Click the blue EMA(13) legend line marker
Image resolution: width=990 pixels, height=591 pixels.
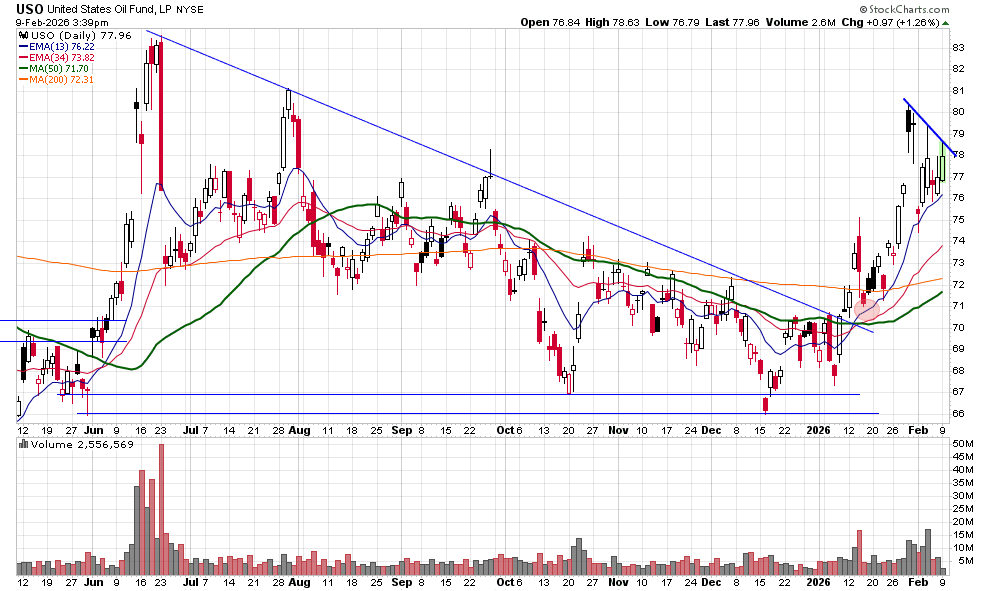[23, 46]
